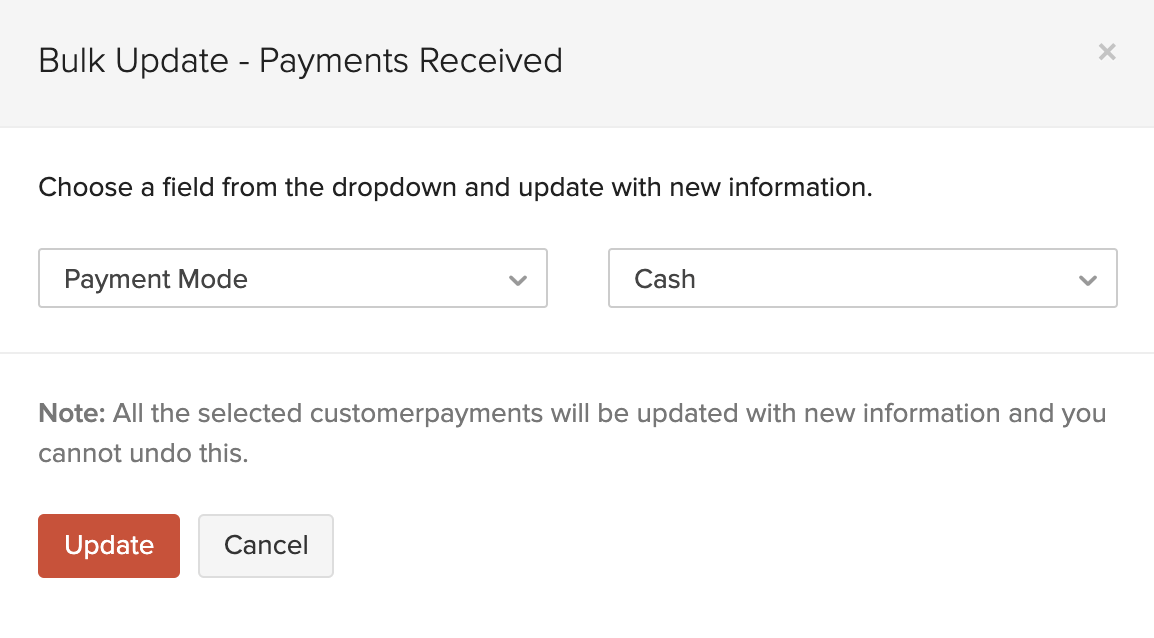Viewport: 1154px width, 638px height.
Task: Click 'Payments Received' in the dialog title
Action: pyautogui.click(x=410, y=61)
